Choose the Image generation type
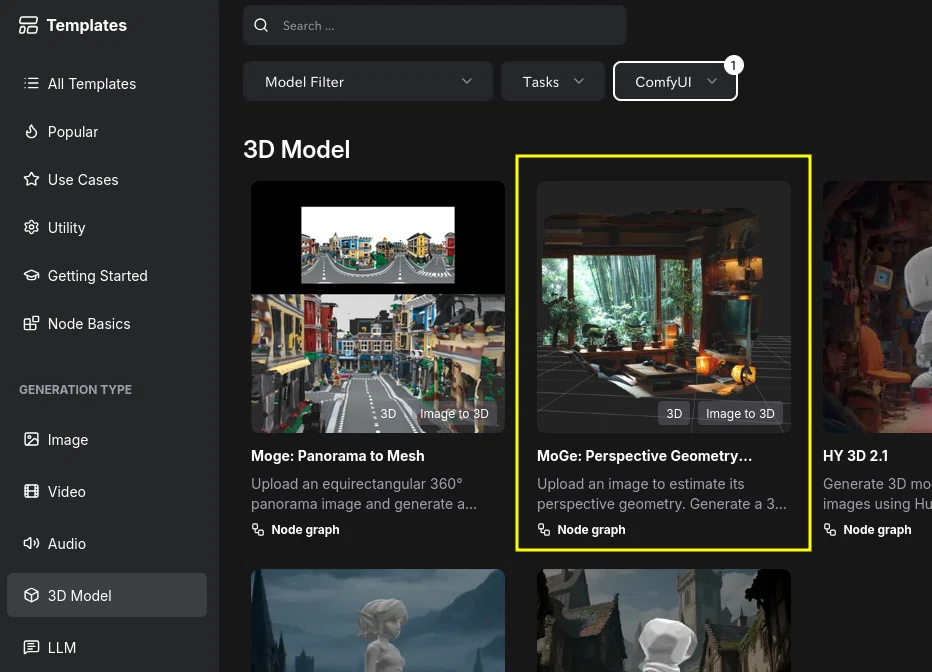 (x=107, y=440)
